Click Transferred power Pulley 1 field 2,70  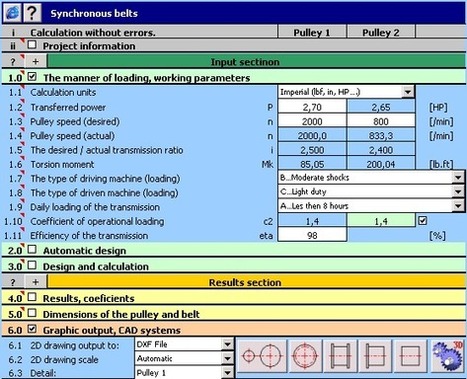(x=312, y=107)
